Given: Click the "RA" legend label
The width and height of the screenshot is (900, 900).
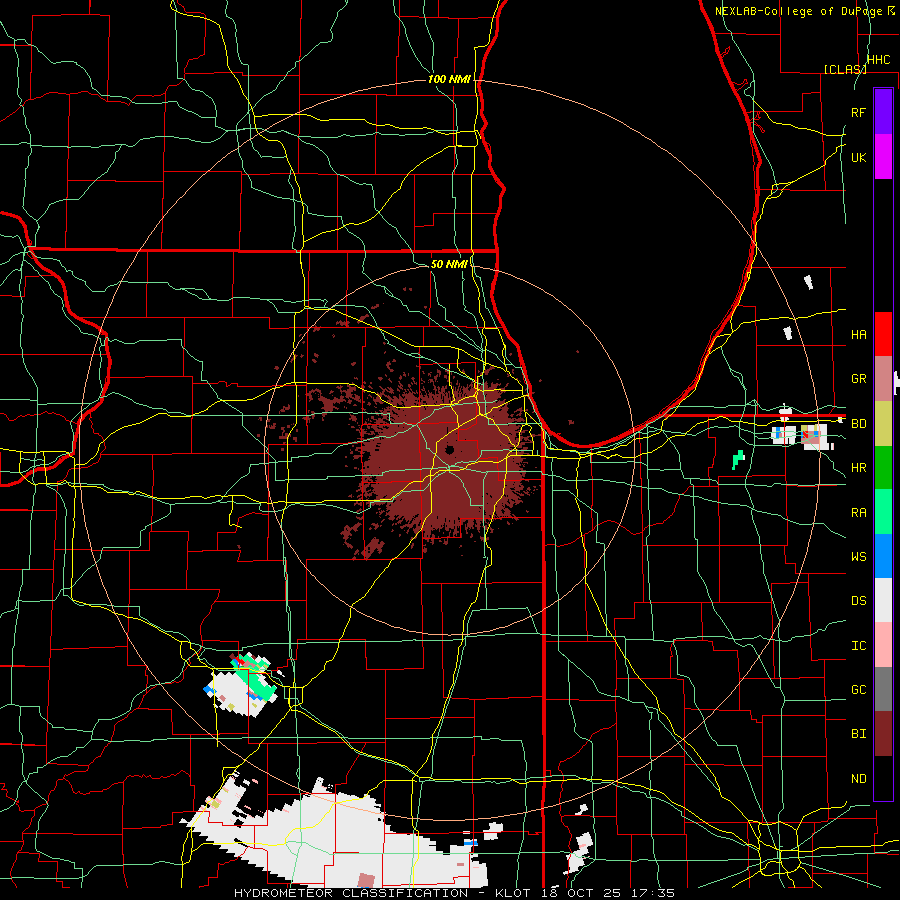Looking at the screenshot, I should pos(859,512).
